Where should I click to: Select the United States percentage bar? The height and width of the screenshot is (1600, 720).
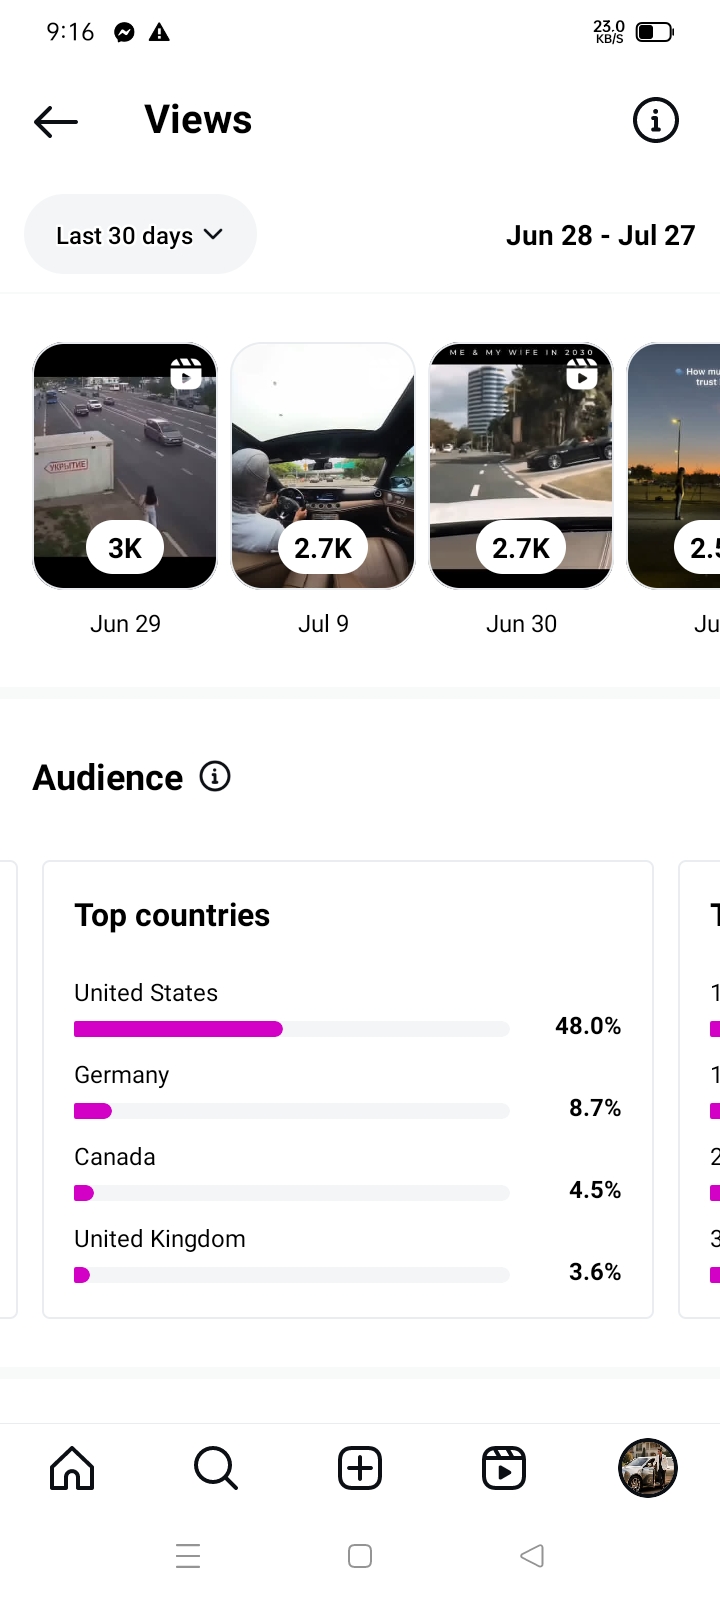tap(291, 1029)
